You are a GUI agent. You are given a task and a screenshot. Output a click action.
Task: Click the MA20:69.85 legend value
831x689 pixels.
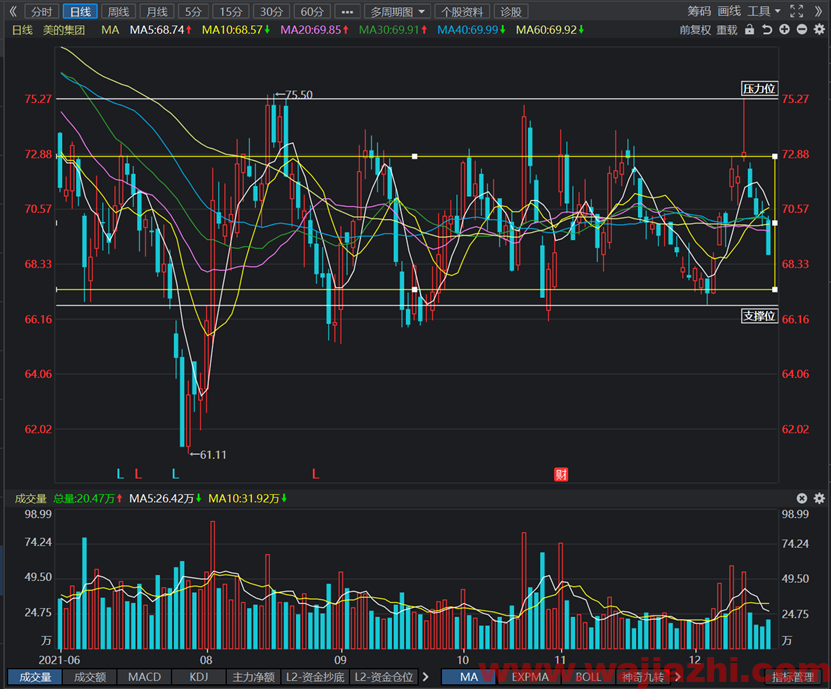[x=314, y=30]
